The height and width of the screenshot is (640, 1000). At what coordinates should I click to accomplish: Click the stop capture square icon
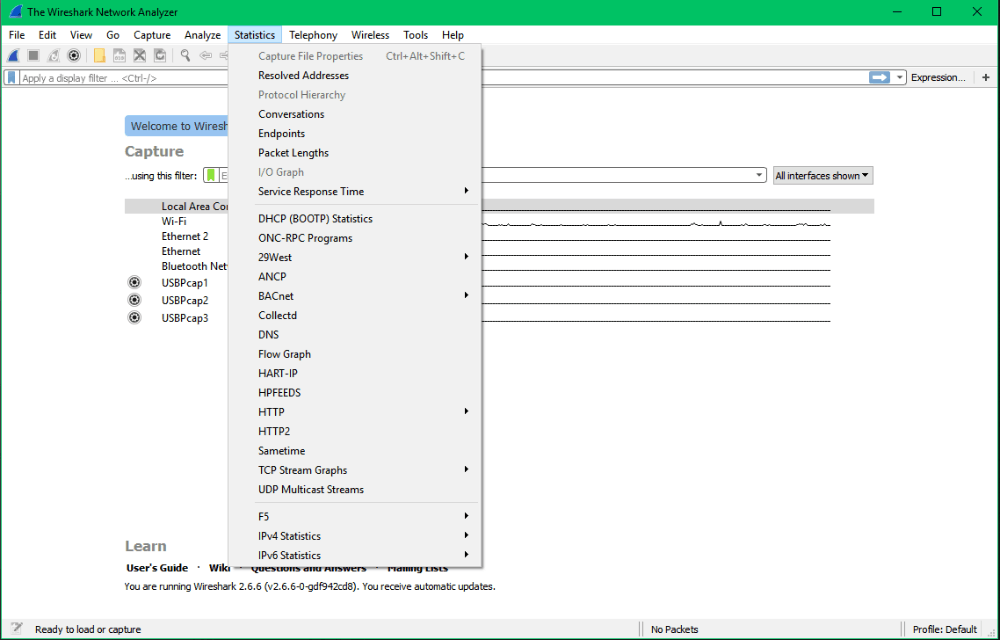click(33, 56)
